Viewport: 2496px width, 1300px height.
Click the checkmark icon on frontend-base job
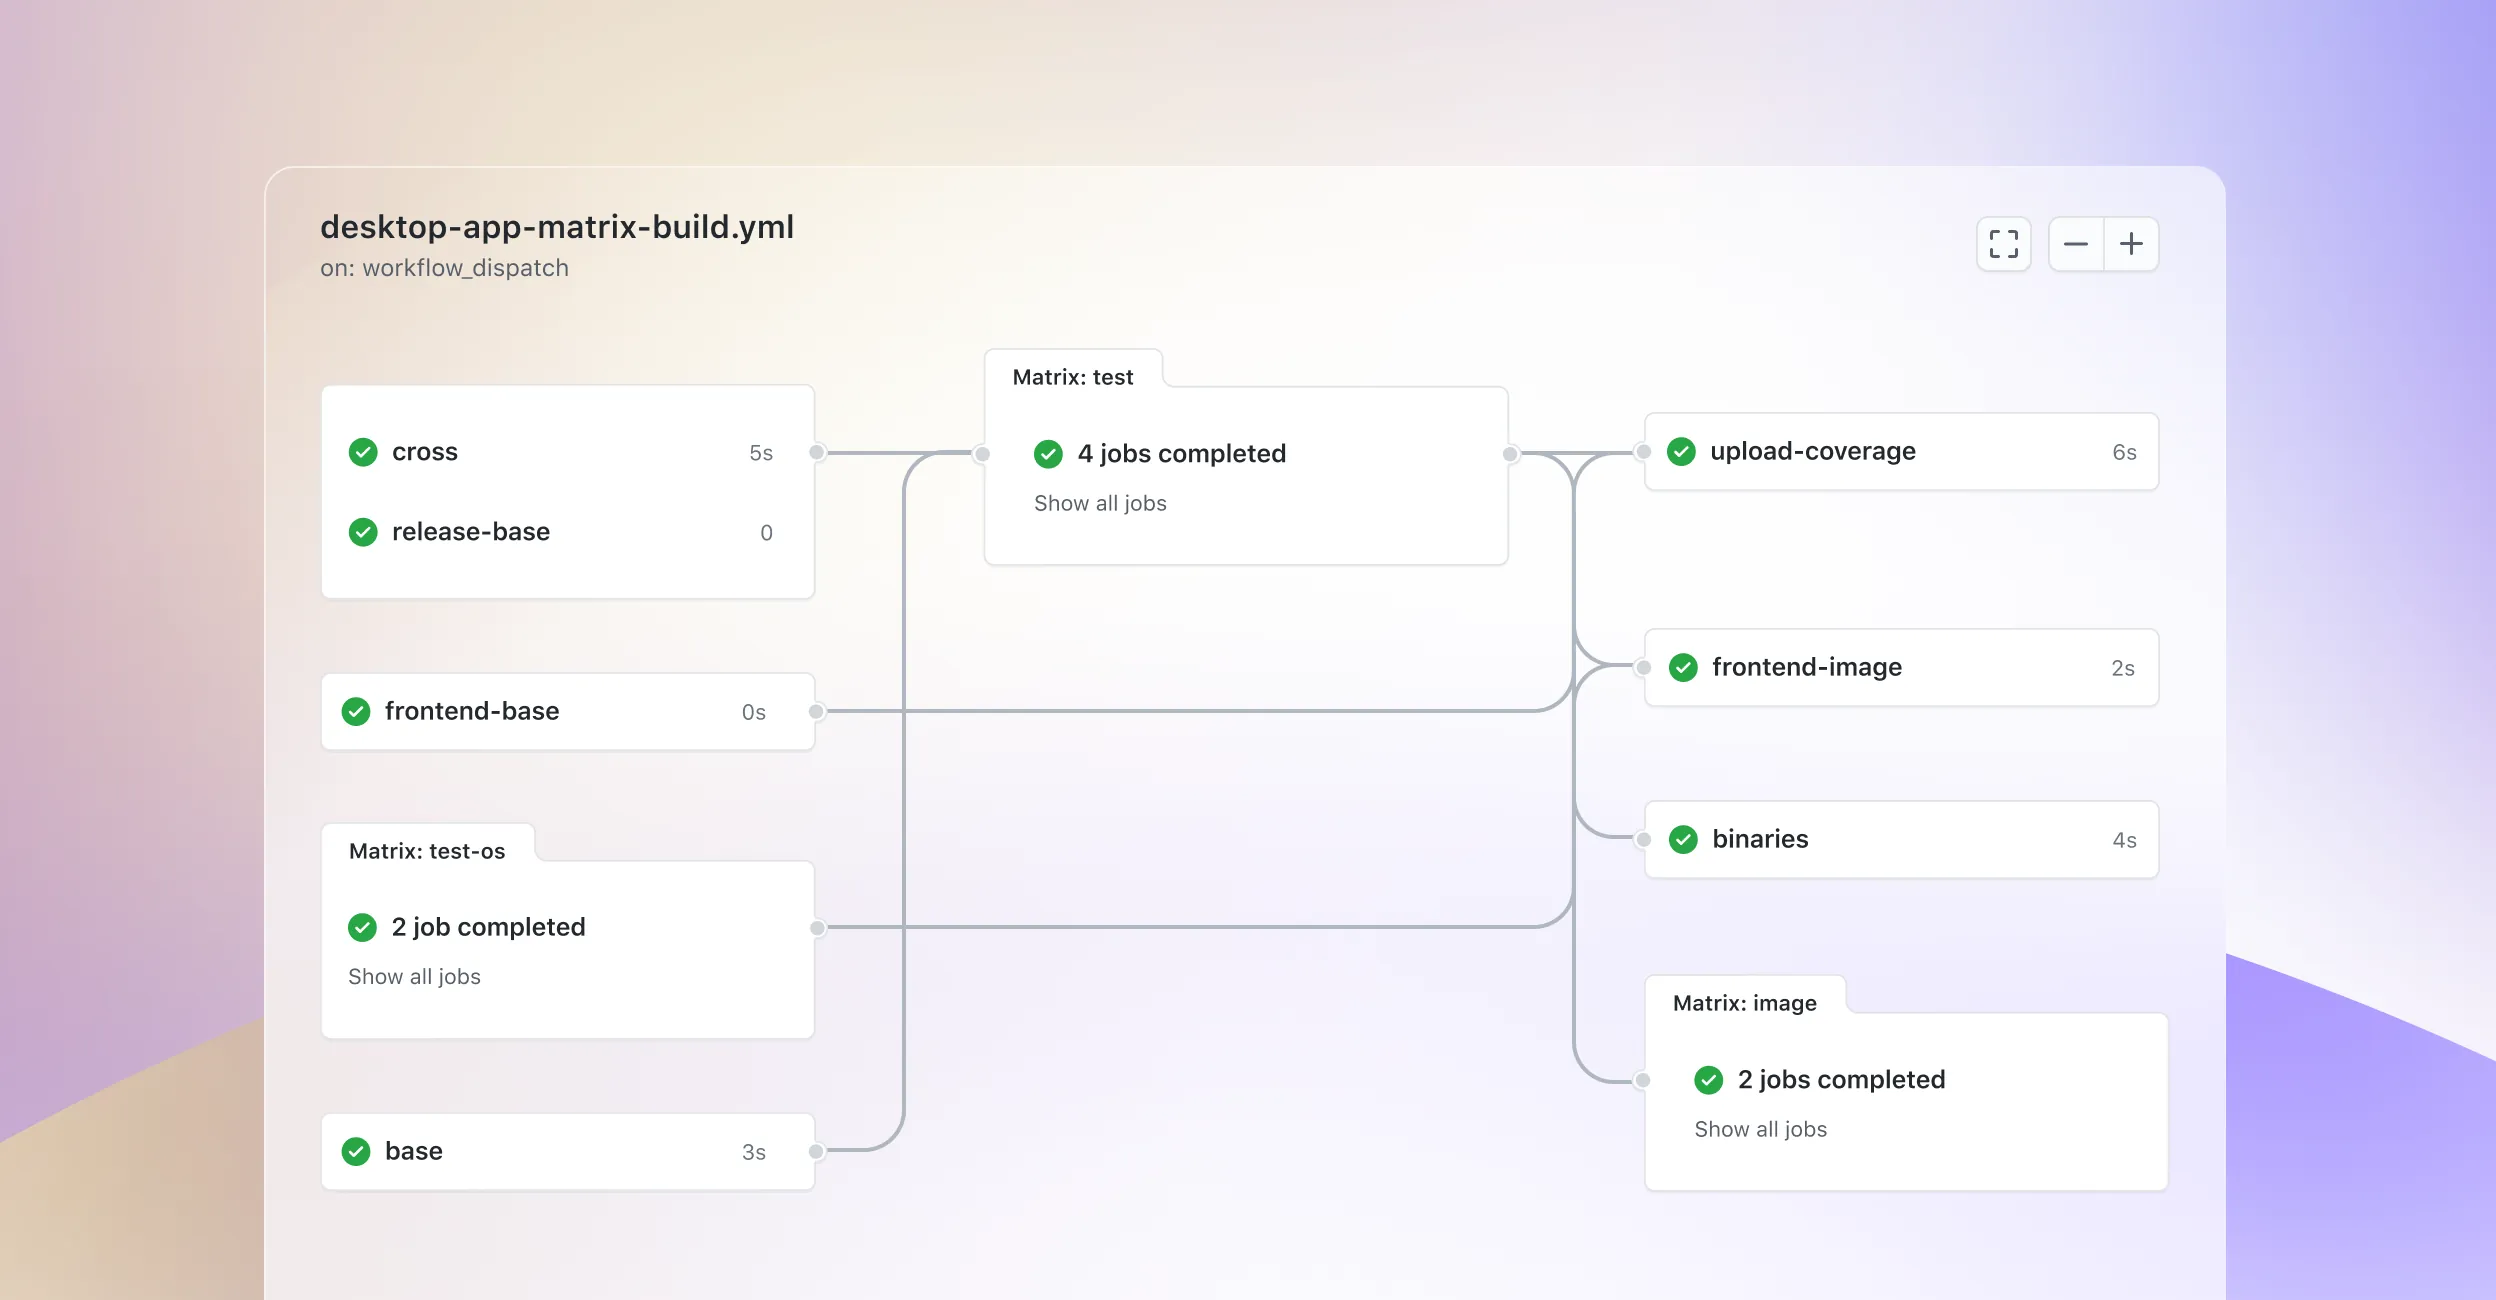pos(357,711)
